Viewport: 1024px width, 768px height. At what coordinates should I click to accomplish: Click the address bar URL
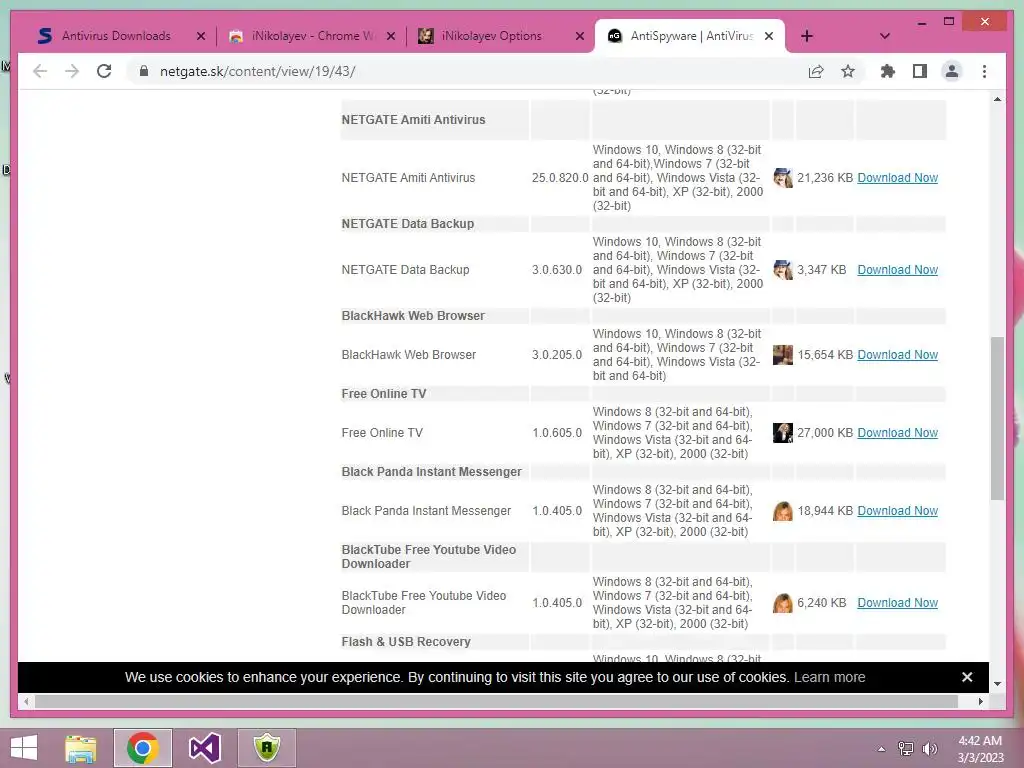[x=257, y=71]
